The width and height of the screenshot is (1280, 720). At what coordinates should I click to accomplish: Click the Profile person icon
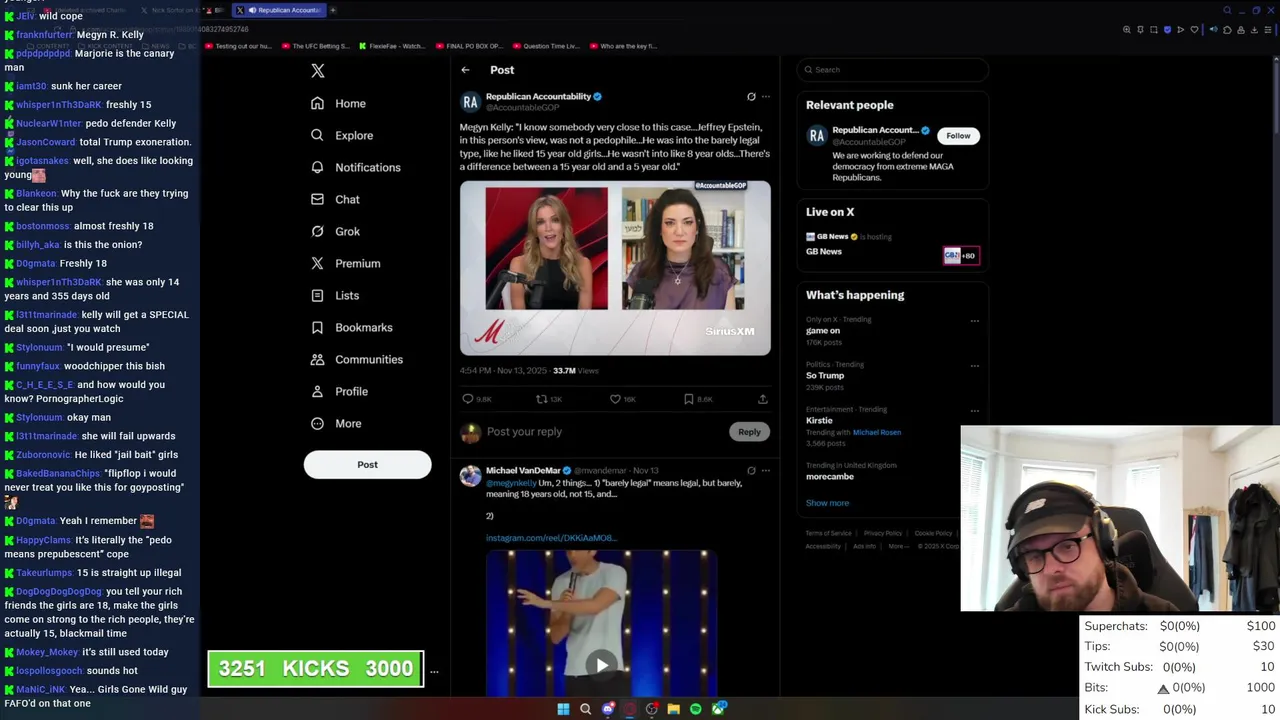[x=317, y=391]
